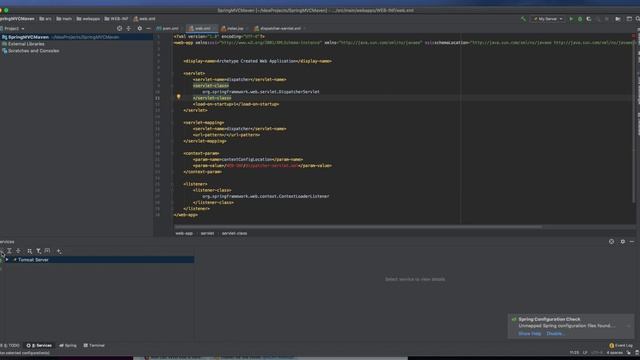Run My Server with green play icon

coord(571,19)
